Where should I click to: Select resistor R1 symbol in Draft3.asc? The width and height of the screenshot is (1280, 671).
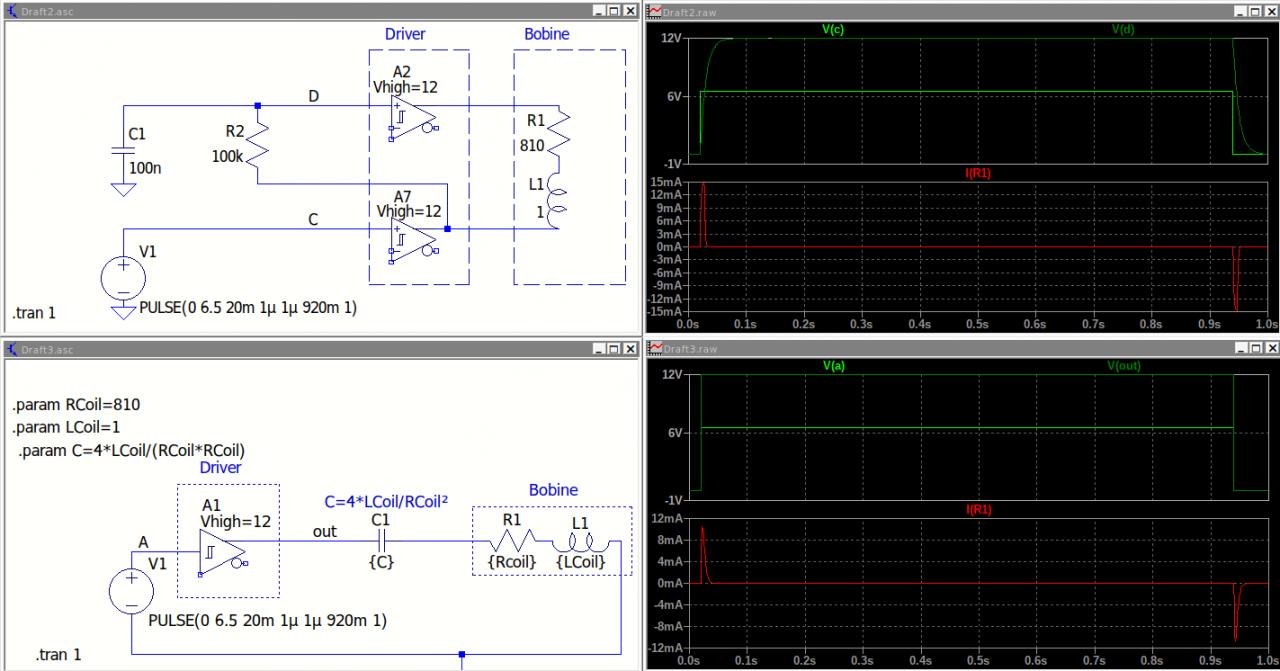click(512, 541)
